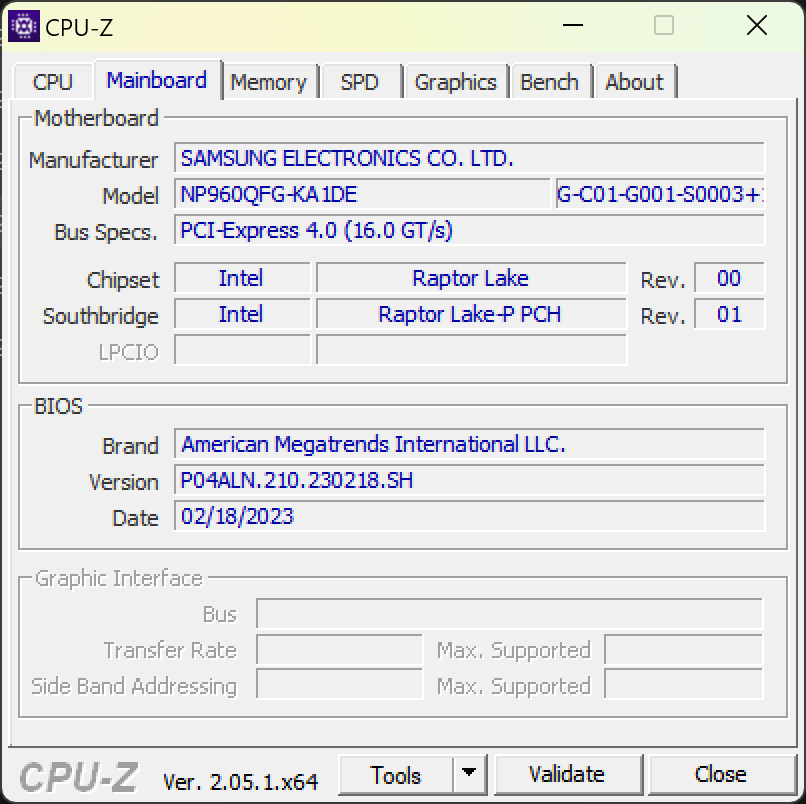
Task: Click the Chipset vendor Intel field
Action: click(242, 278)
